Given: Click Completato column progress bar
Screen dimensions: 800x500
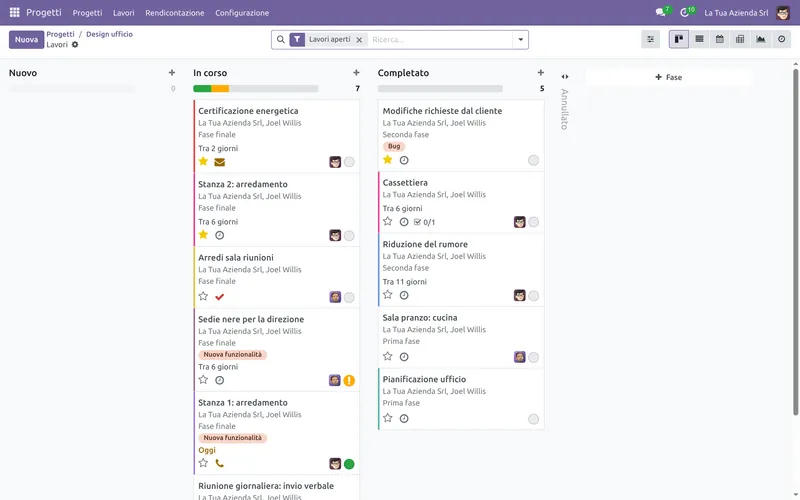Looking at the screenshot, I should (x=440, y=88).
